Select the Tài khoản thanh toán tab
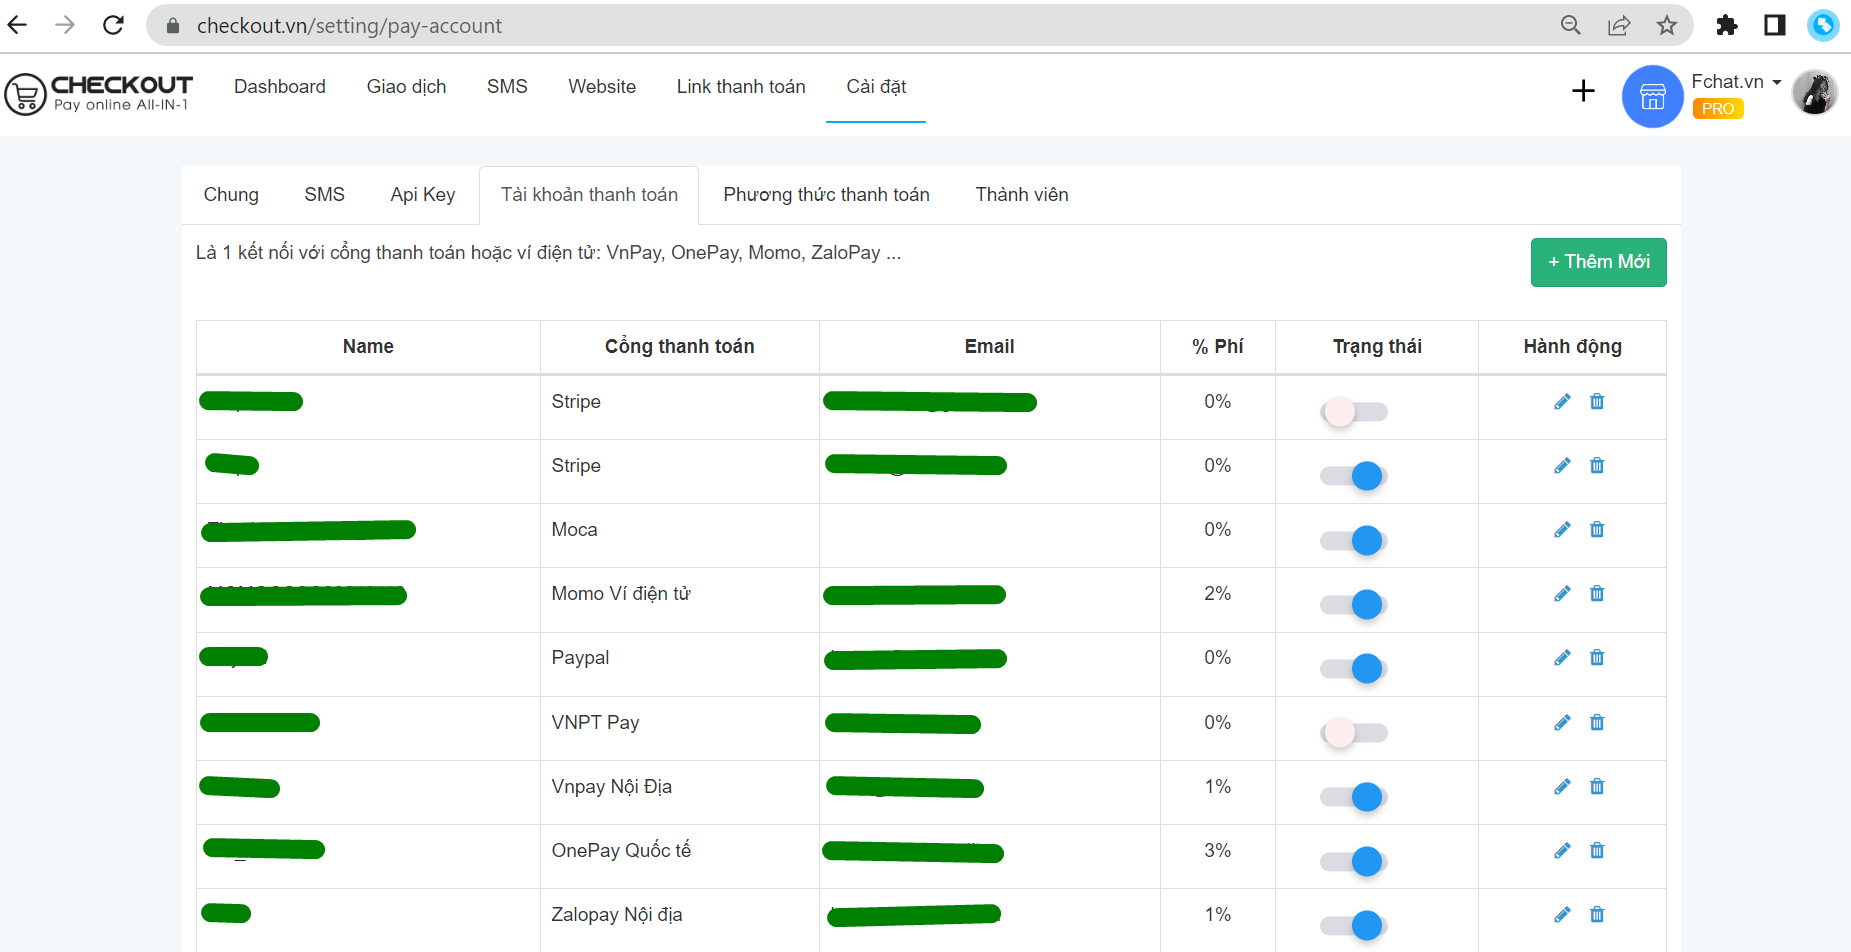Image resolution: width=1851 pixels, height=952 pixels. (589, 195)
